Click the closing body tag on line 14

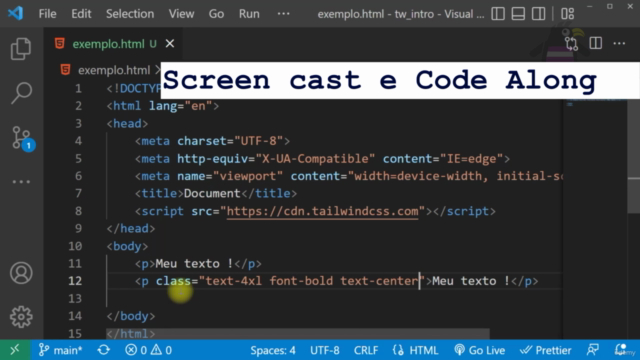point(131,316)
